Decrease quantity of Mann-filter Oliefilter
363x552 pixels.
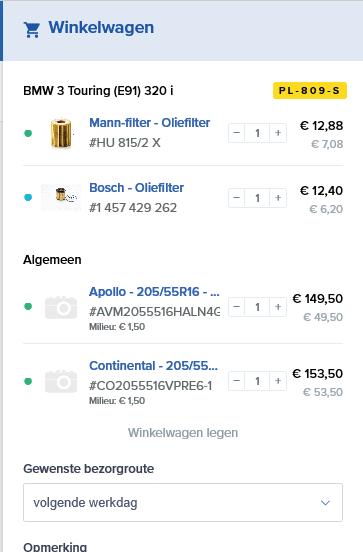237,133
